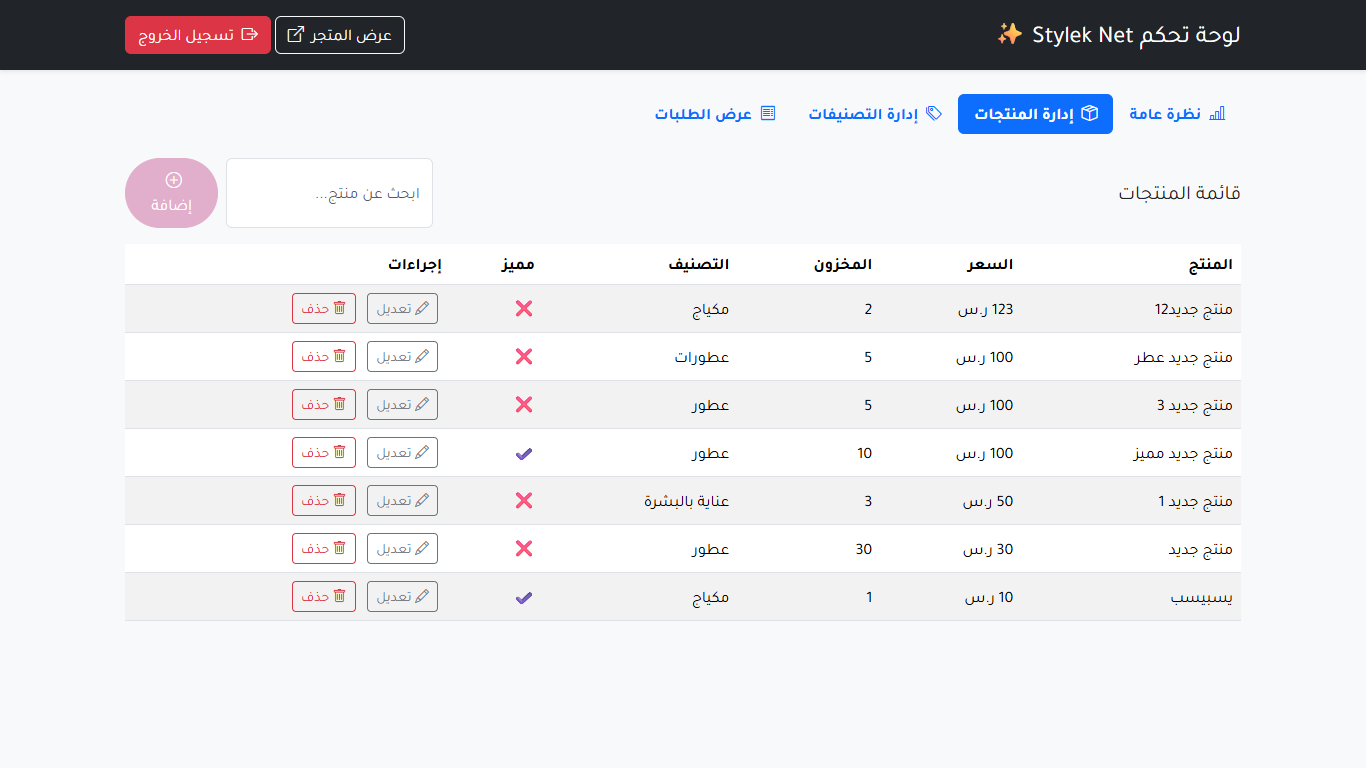Click the external link icon on عرض المتجر
1366x768 pixels.
point(296,35)
